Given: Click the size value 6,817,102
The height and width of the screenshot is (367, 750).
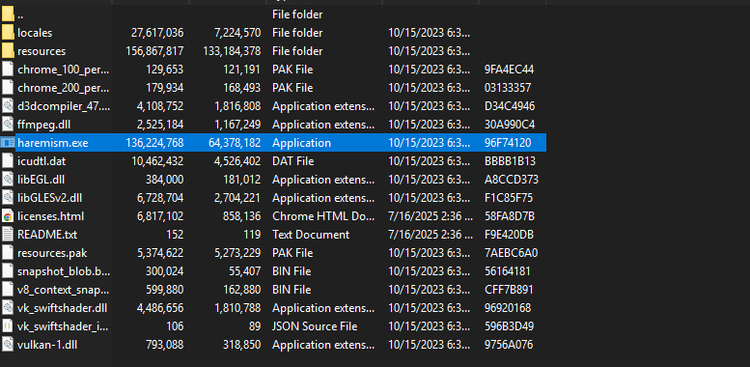Looking at the screenshot, I should 160,216.
